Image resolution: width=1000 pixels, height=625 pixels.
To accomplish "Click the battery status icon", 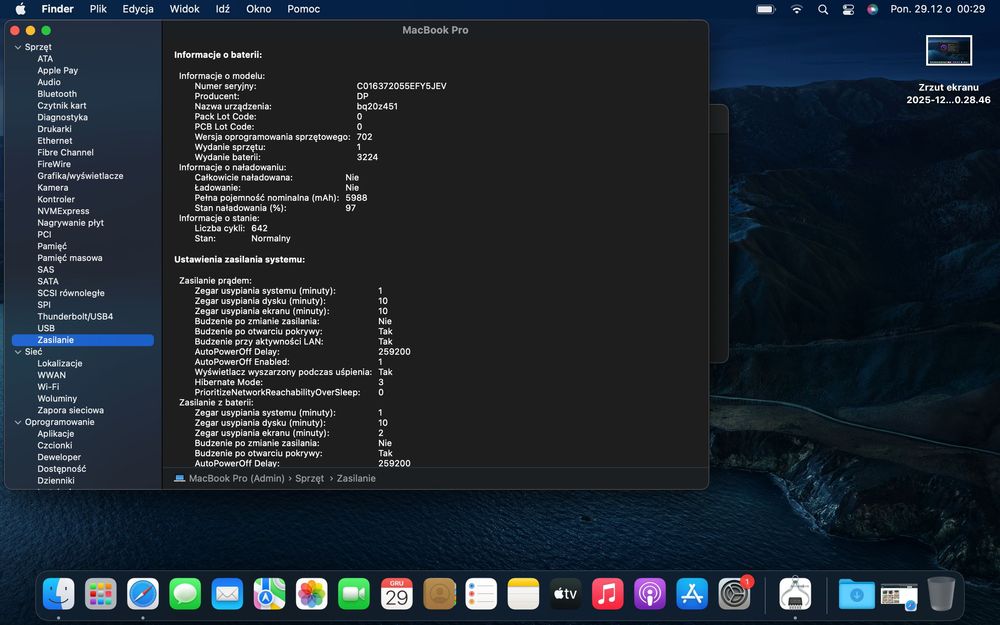I will pyautogui.click(x=766, y=9).
